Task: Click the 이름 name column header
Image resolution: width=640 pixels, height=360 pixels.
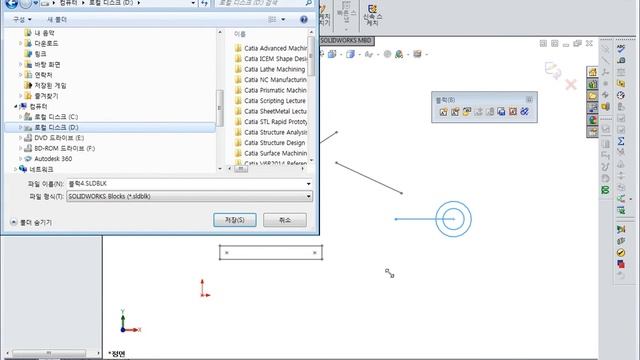Action: [240, 34]
